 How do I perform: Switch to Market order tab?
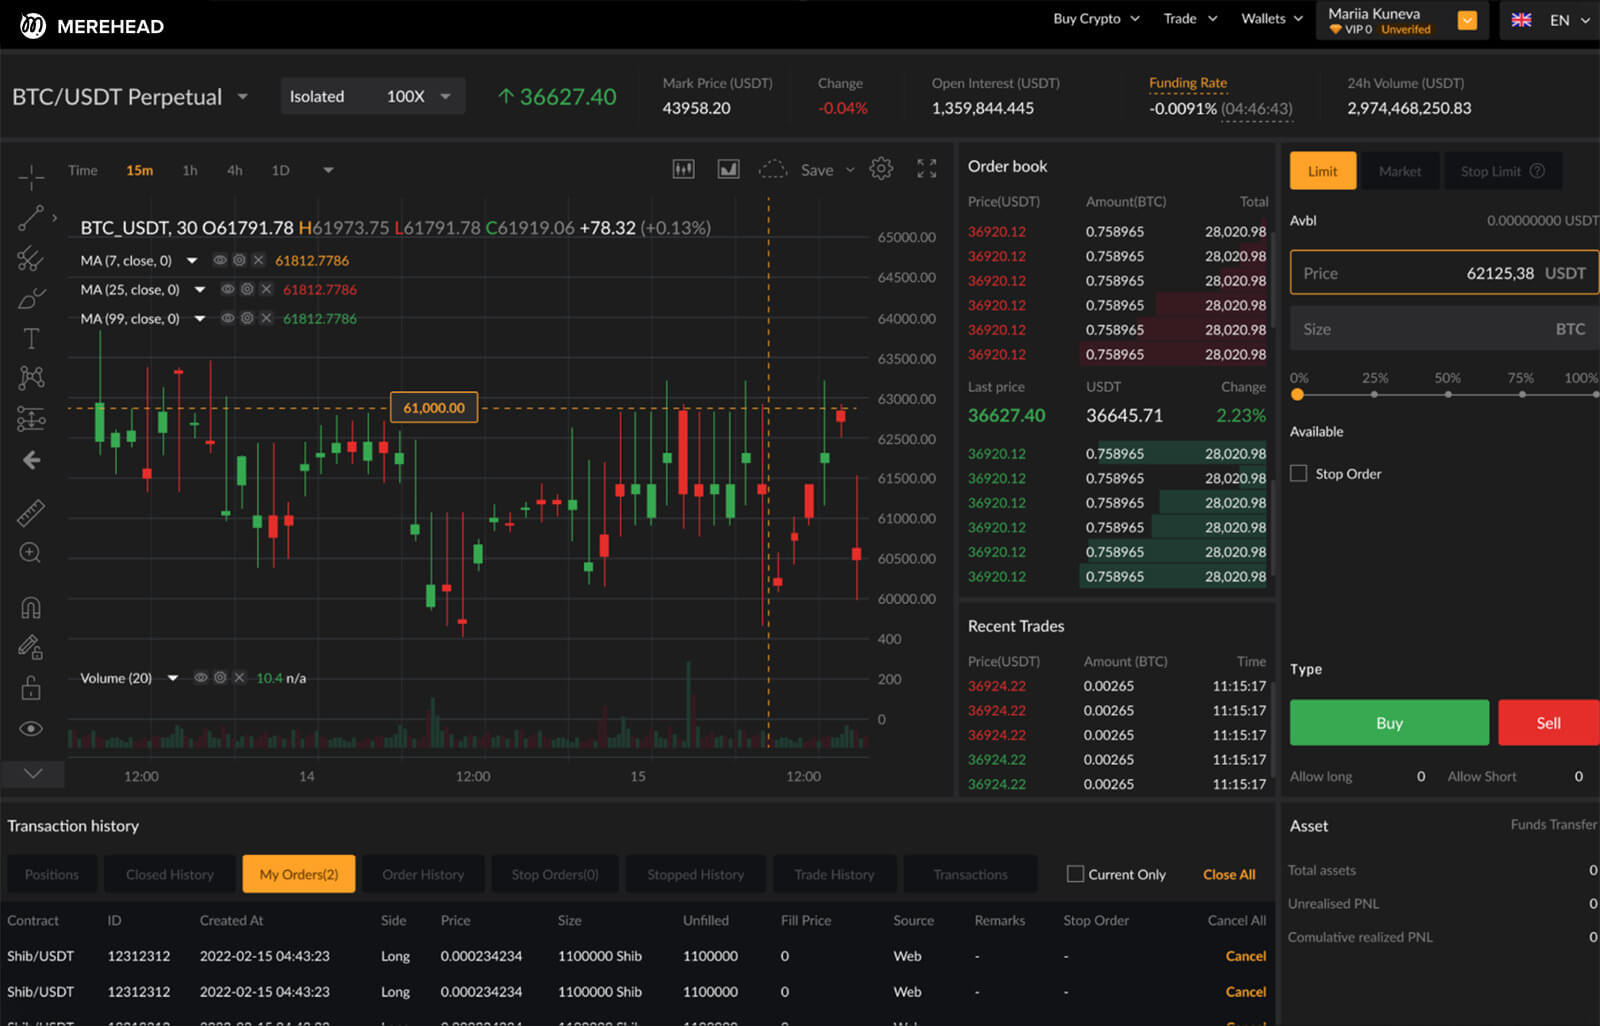[x=1399, y=171]
